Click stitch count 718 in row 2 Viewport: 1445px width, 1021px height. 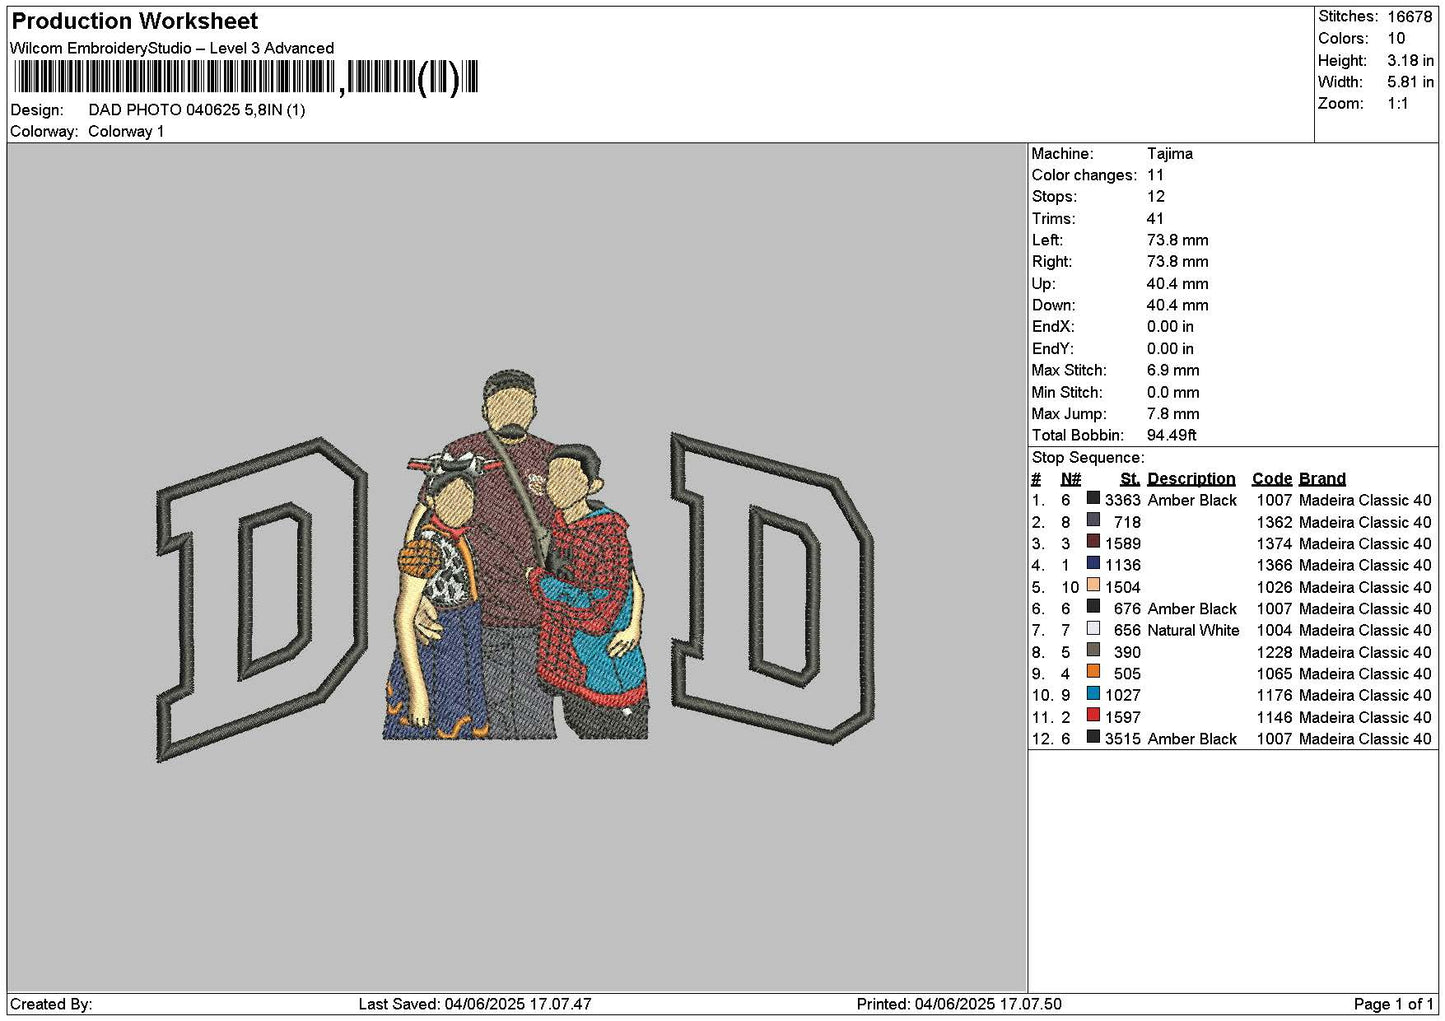pos(1127,522)
